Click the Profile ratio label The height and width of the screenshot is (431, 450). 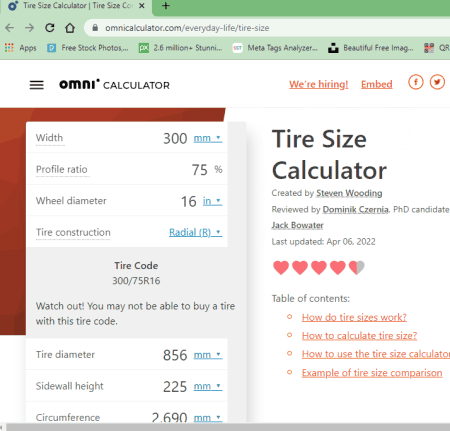pos(62,169)
